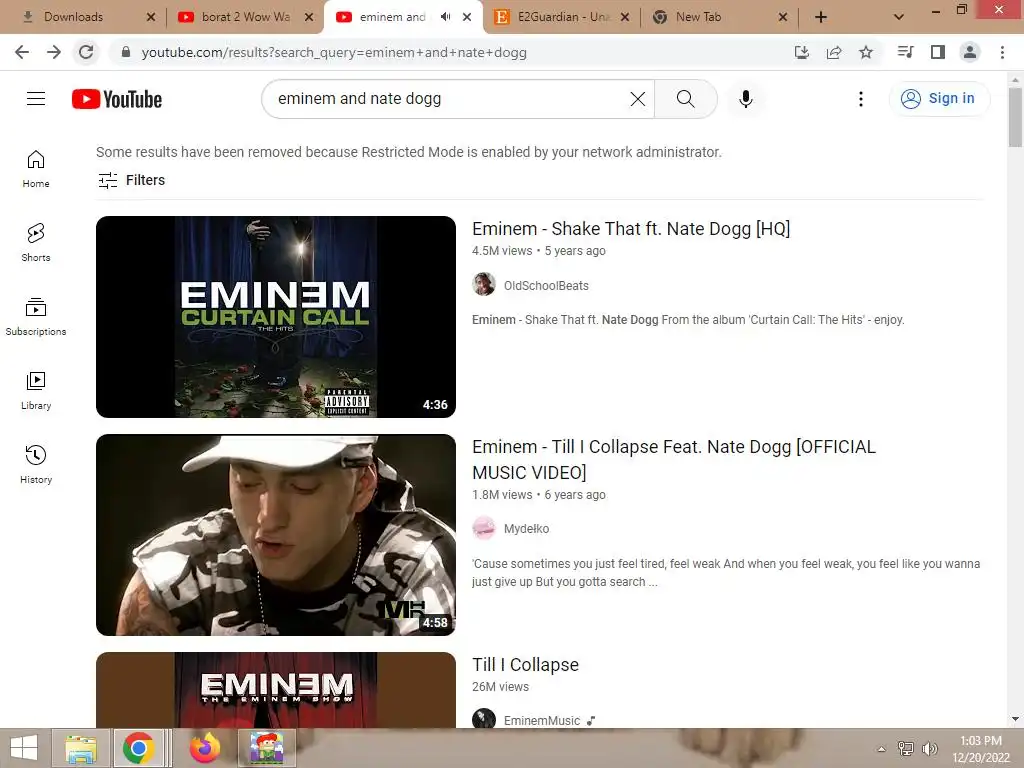This screenshot has height=768, width=1024.
Task: Clear the search query with X
Action: pyautogui.click(x=637, y=99)
